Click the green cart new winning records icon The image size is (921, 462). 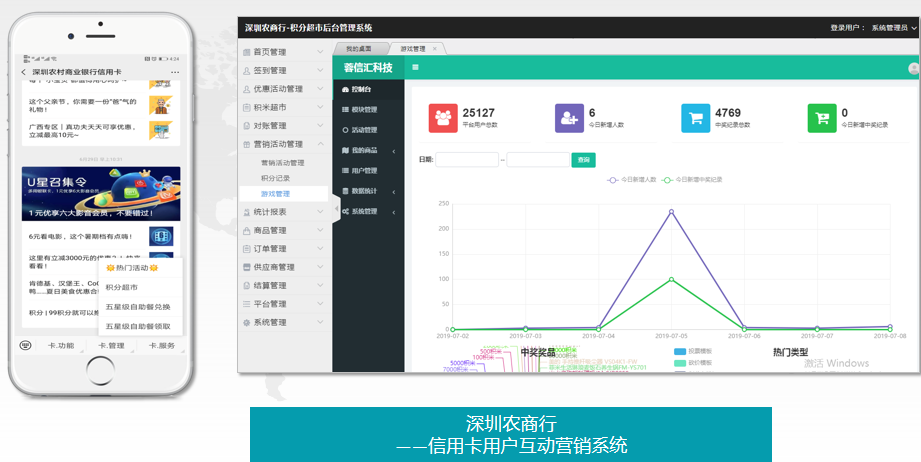(822, 118)
